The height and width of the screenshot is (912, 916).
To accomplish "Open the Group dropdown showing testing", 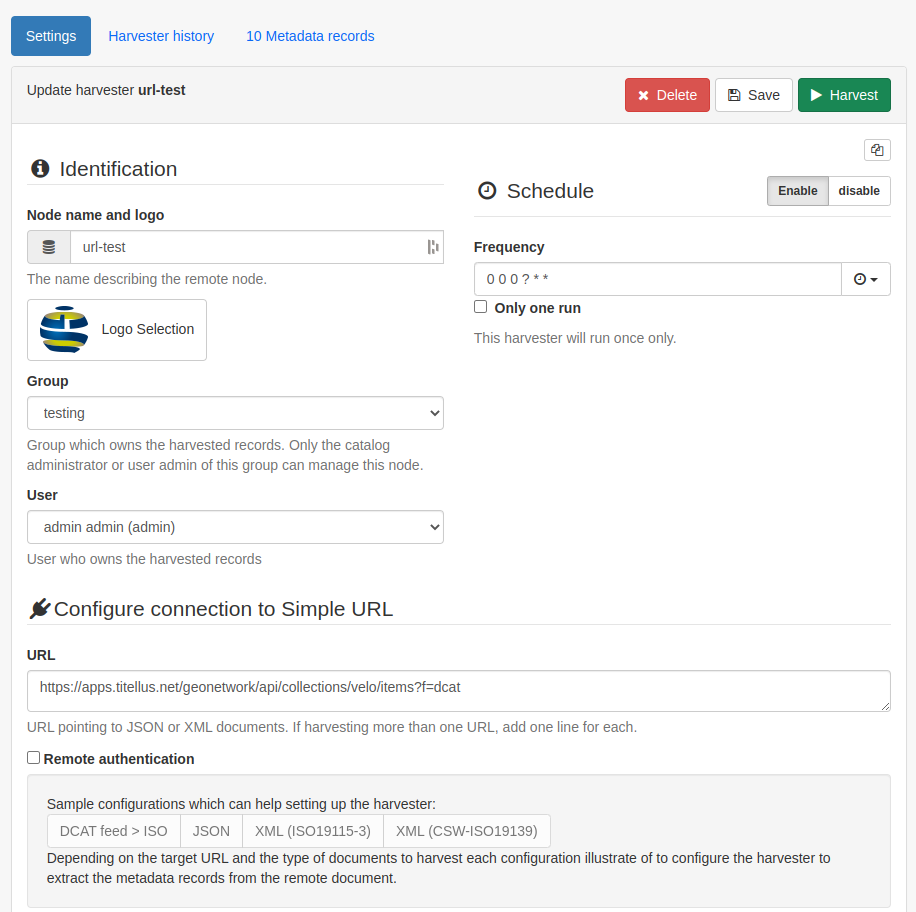I will 235,413.
